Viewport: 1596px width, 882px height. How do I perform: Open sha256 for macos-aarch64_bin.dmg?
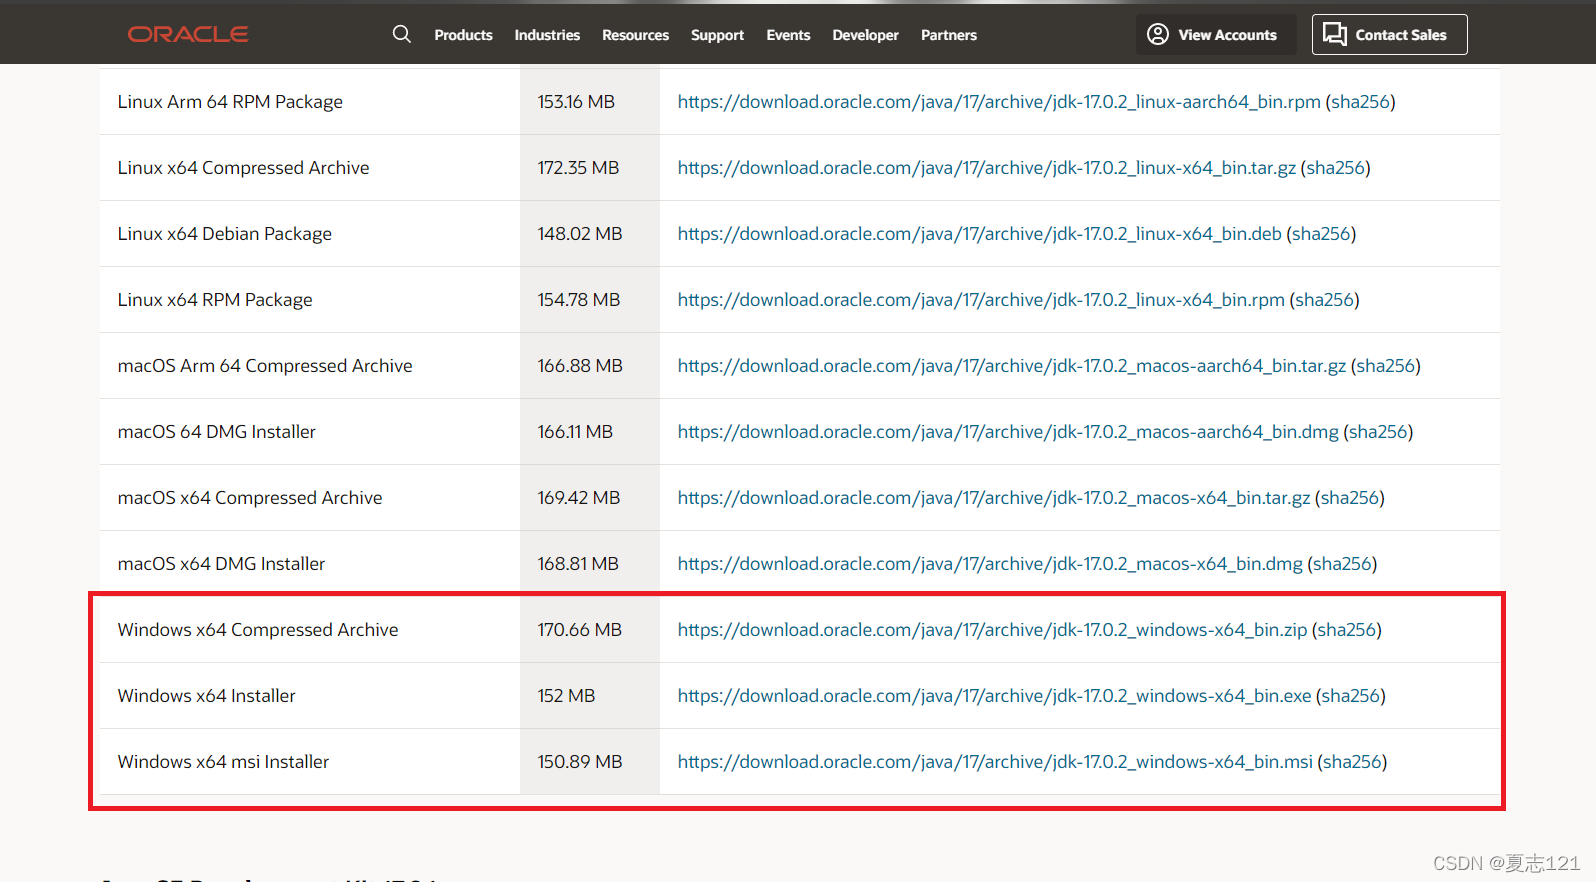(1378, 432)
